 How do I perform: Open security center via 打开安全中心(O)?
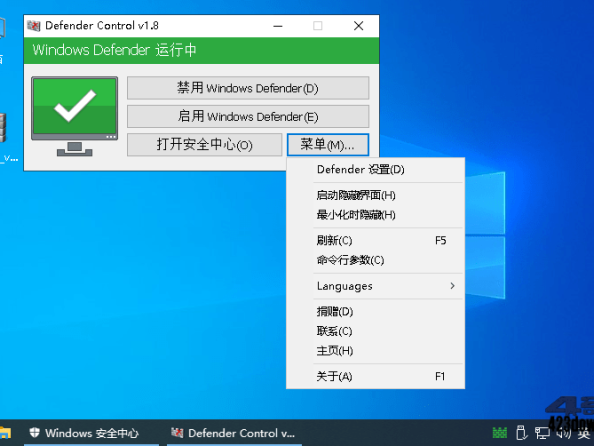point(205,144)
